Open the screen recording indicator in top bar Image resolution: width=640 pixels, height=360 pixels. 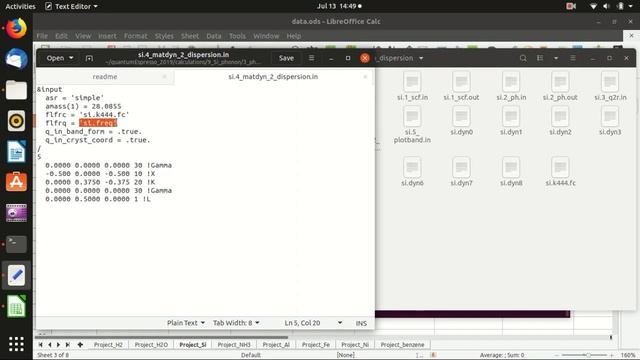571,6
